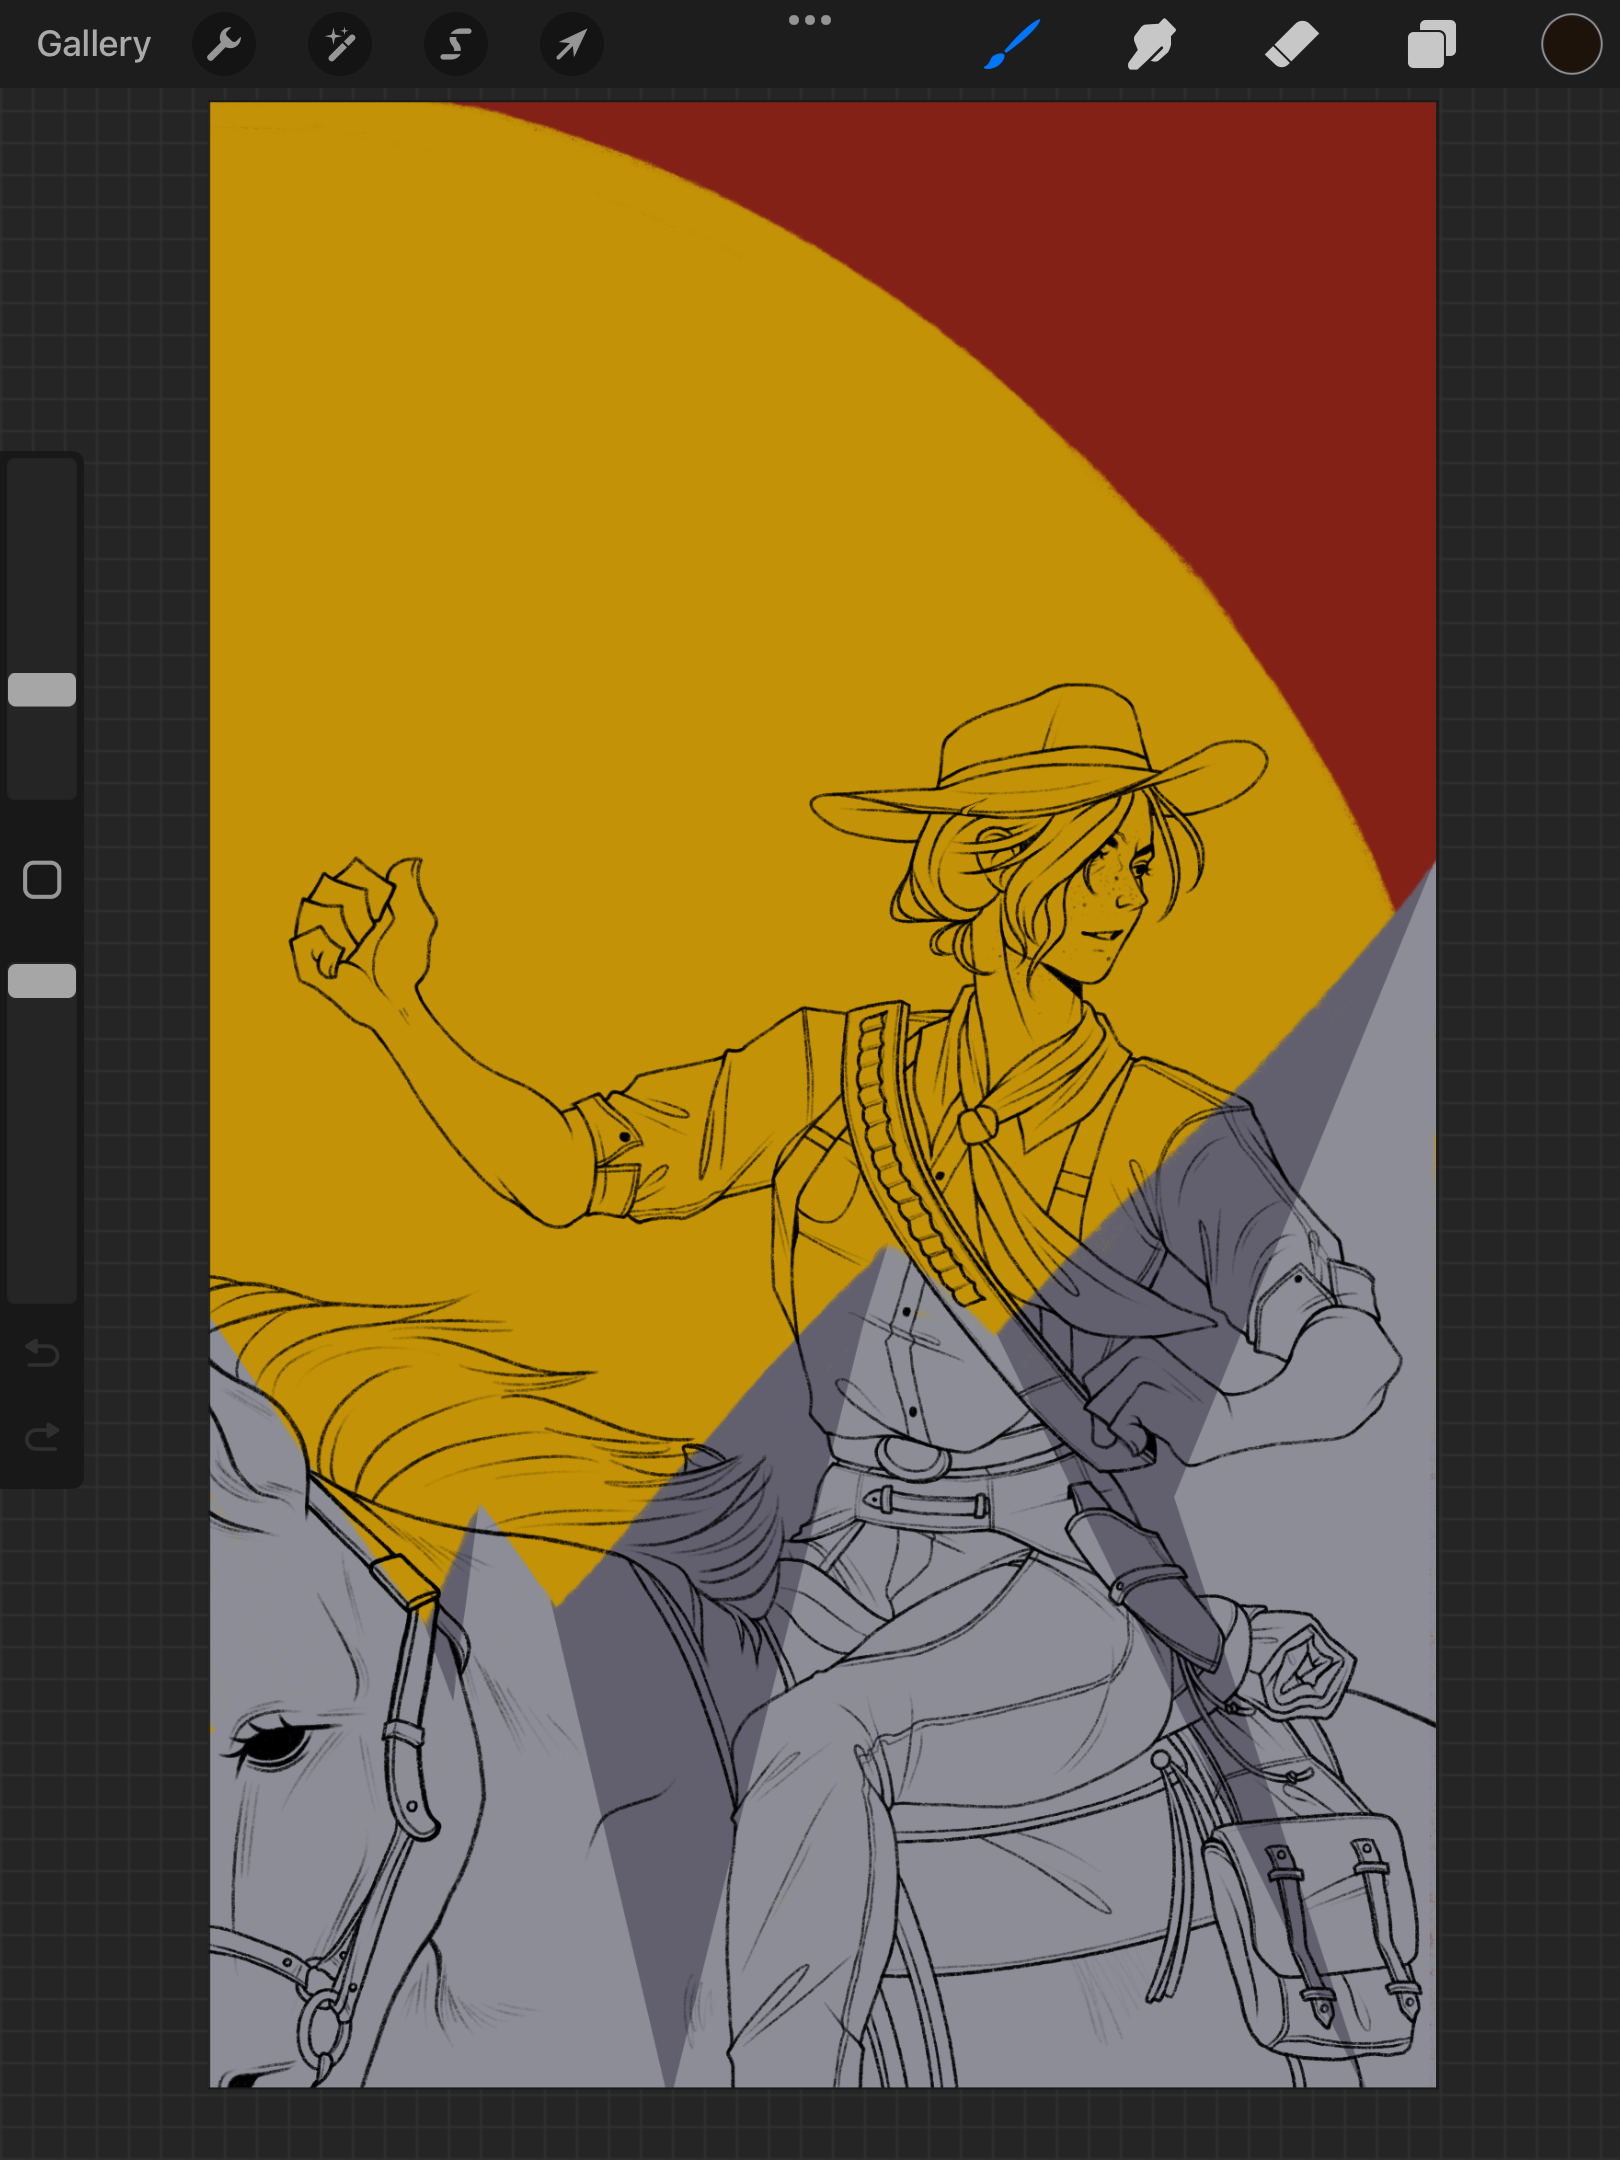Return to the Gallery
The width and height of the screenshot is (1620, 2160).
(93, 44)
